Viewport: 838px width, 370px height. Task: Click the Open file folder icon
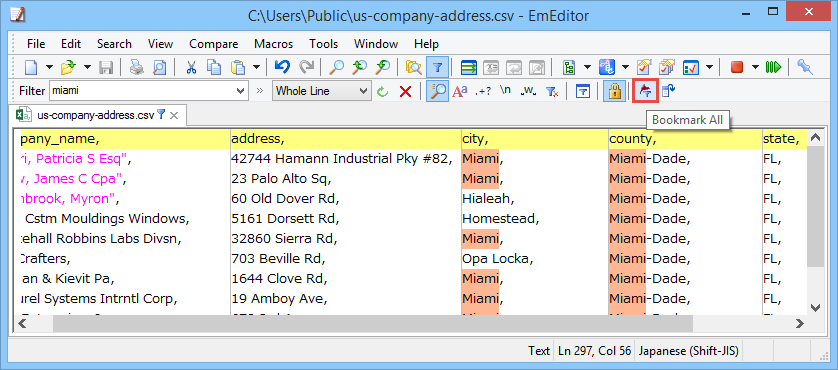68,67
